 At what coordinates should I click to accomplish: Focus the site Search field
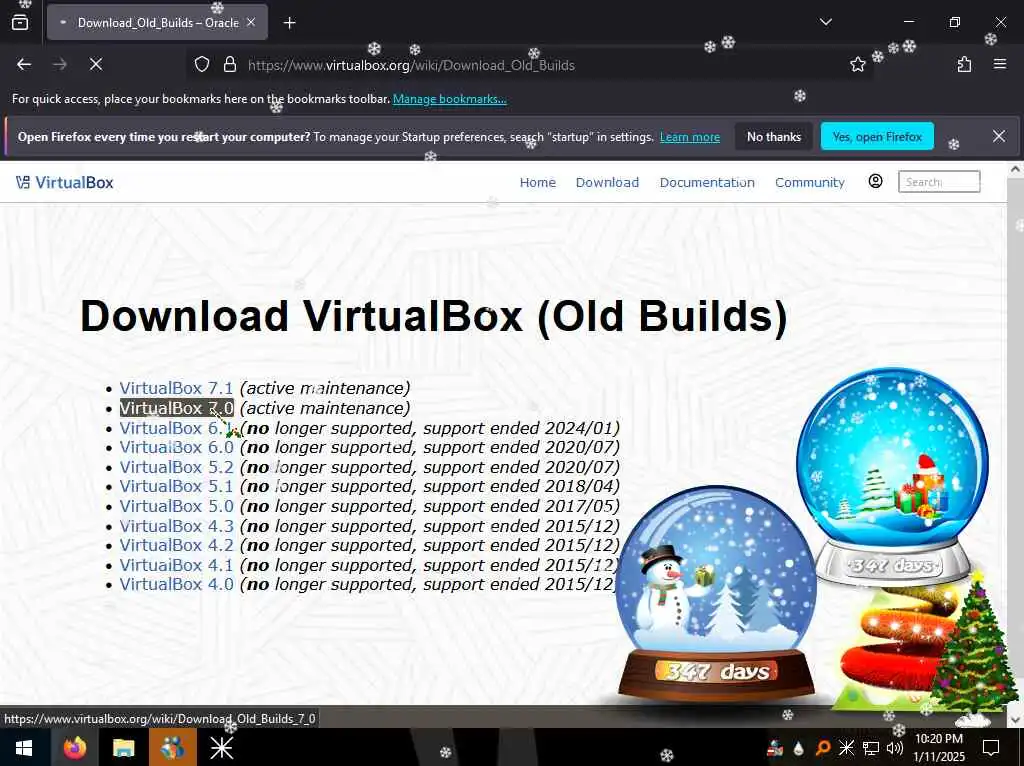click(939, 182)
